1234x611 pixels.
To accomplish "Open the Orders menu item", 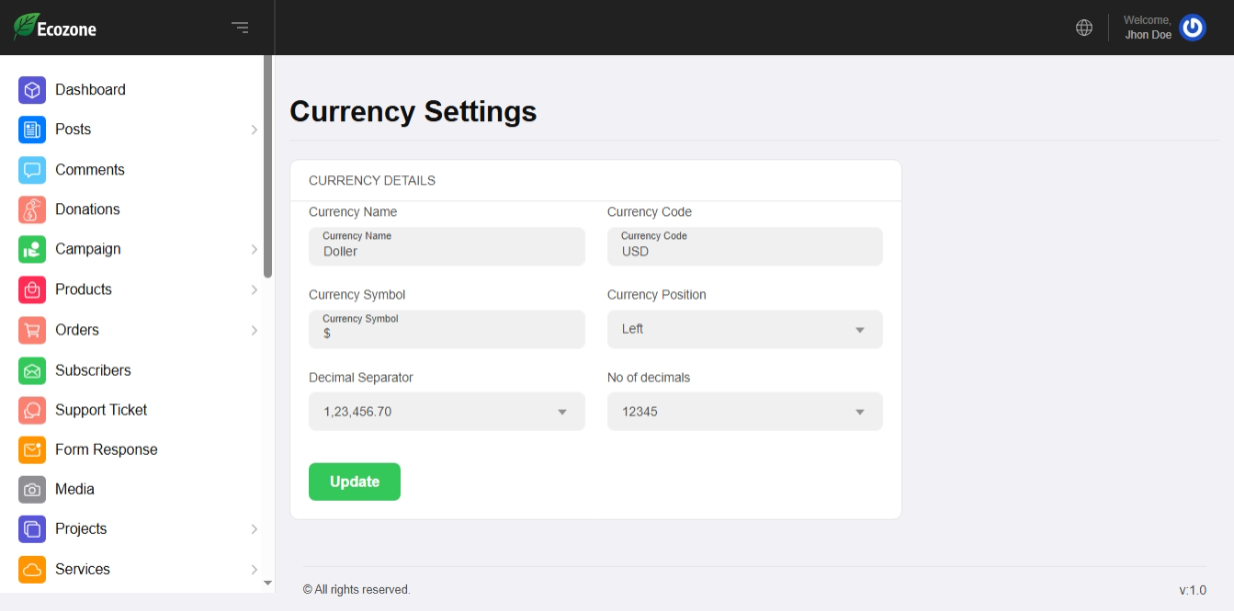I will coord(77,330).
